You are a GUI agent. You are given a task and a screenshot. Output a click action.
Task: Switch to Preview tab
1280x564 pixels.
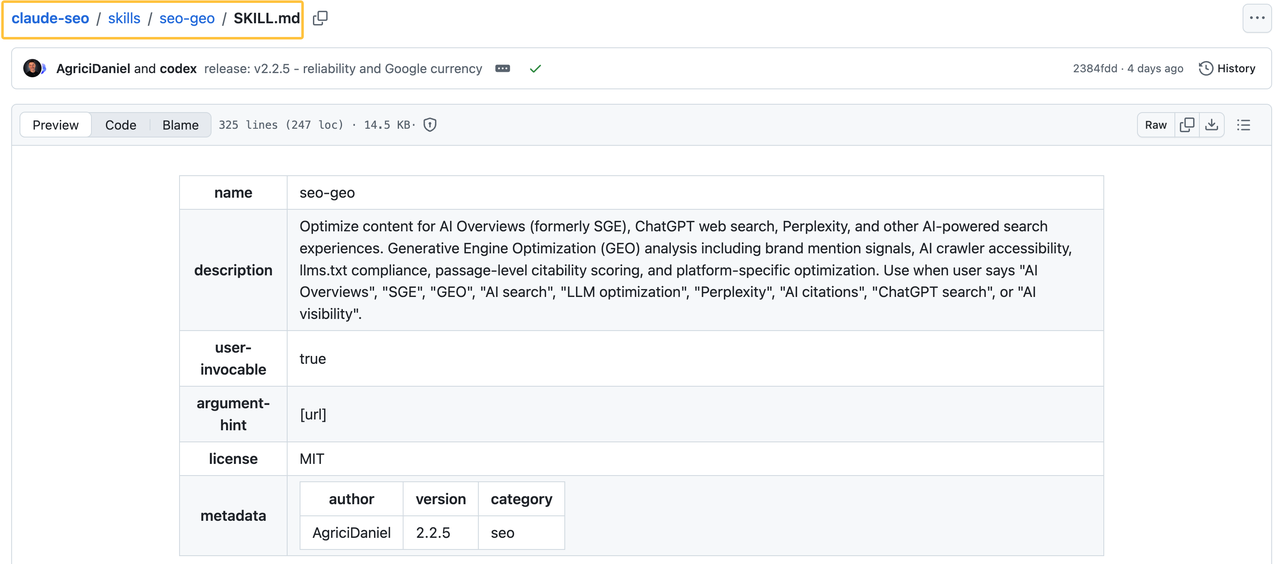click(56, 125)
